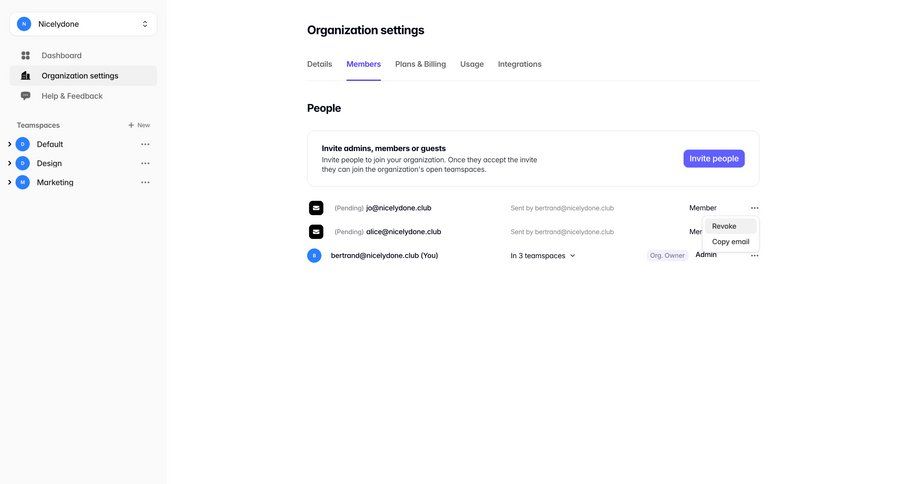Expand the 'In 3 teamspaces' dropdown
The image size is (900, 484).
point(543,256)
